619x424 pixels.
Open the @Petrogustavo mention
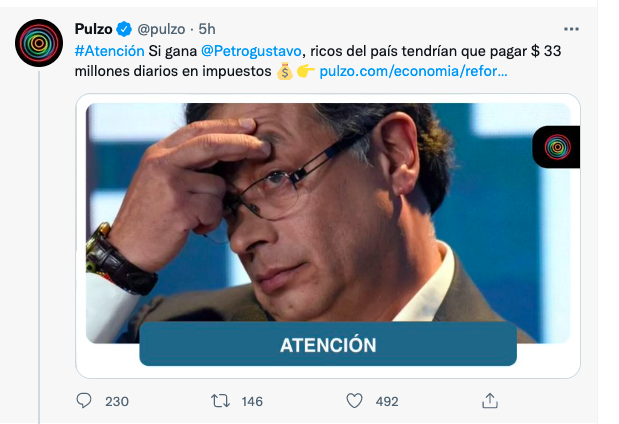point(251,51)
